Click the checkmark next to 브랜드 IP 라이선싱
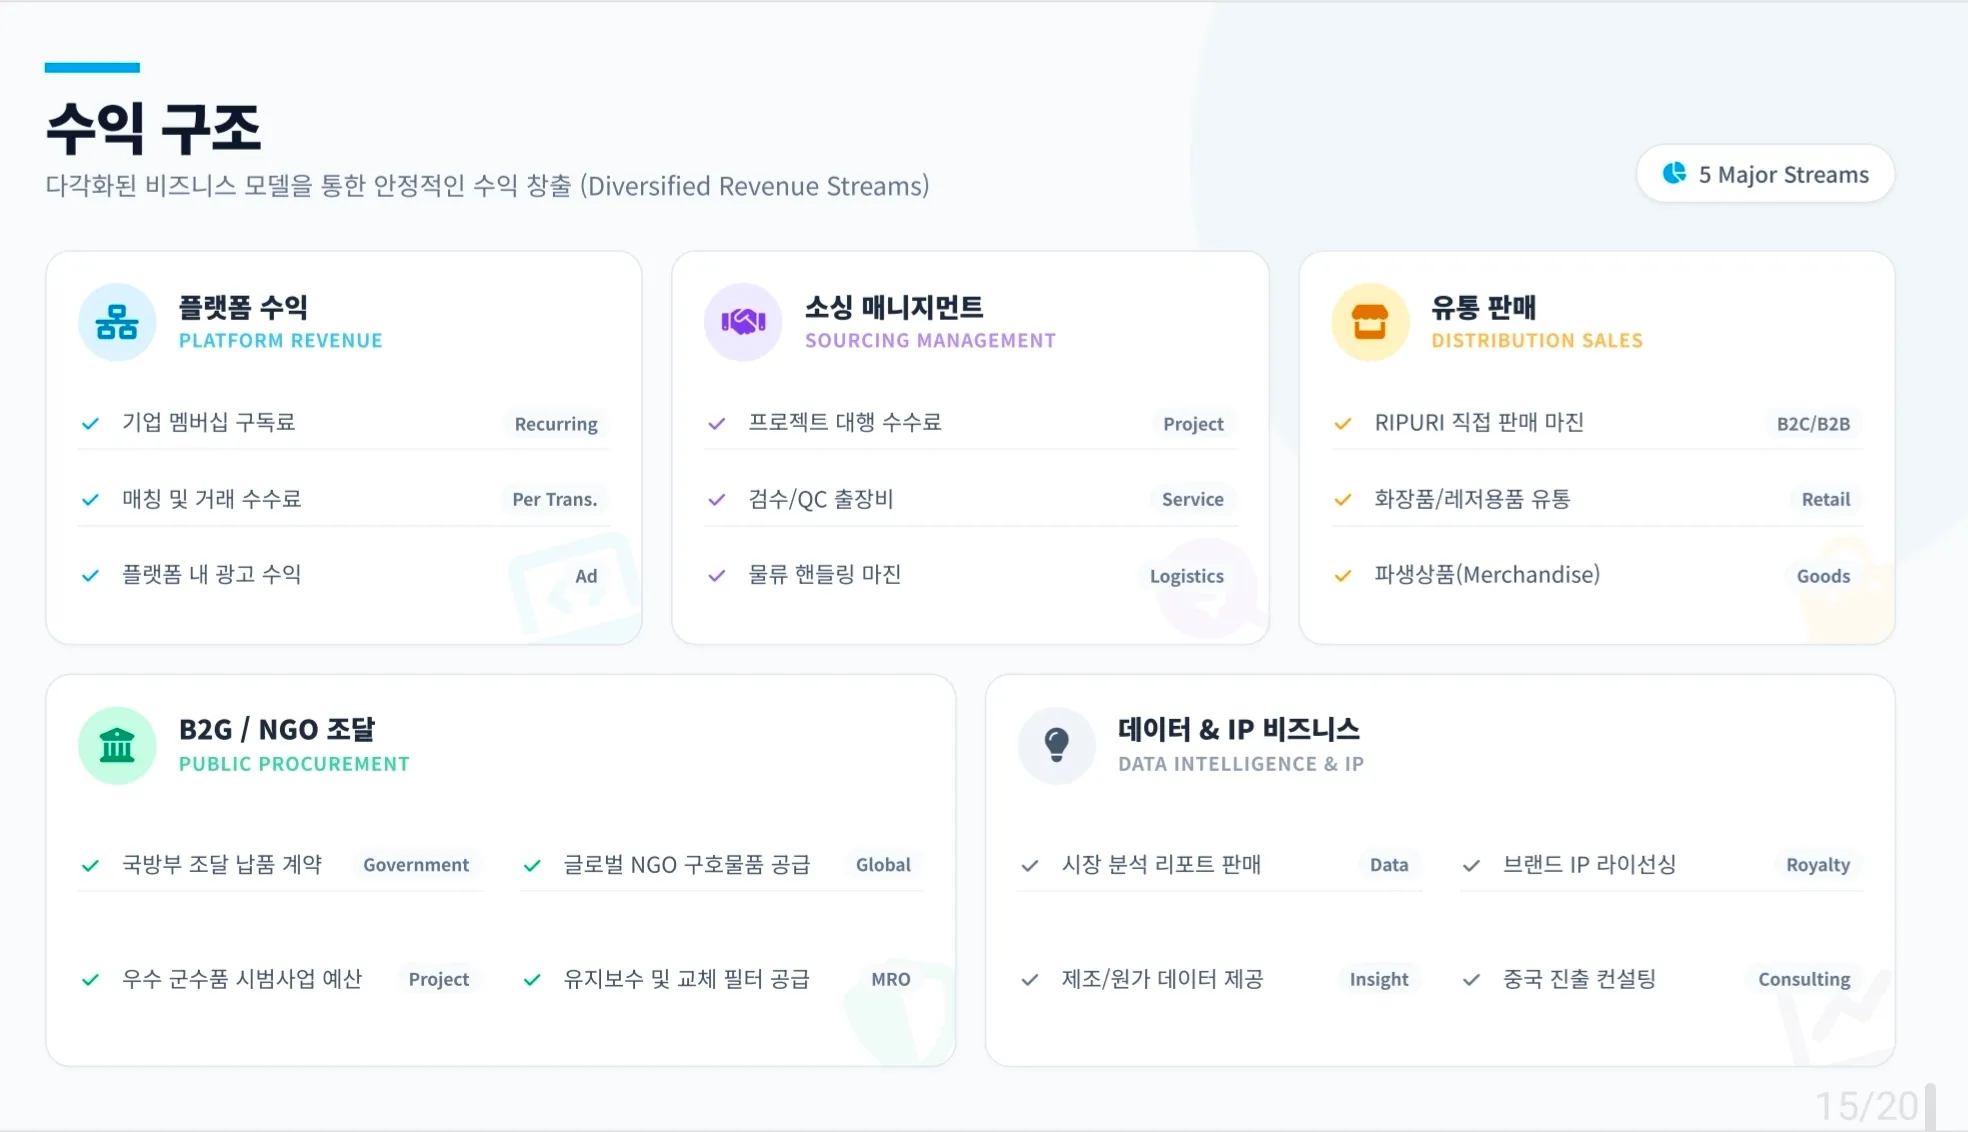 [x=1471, y=866]
